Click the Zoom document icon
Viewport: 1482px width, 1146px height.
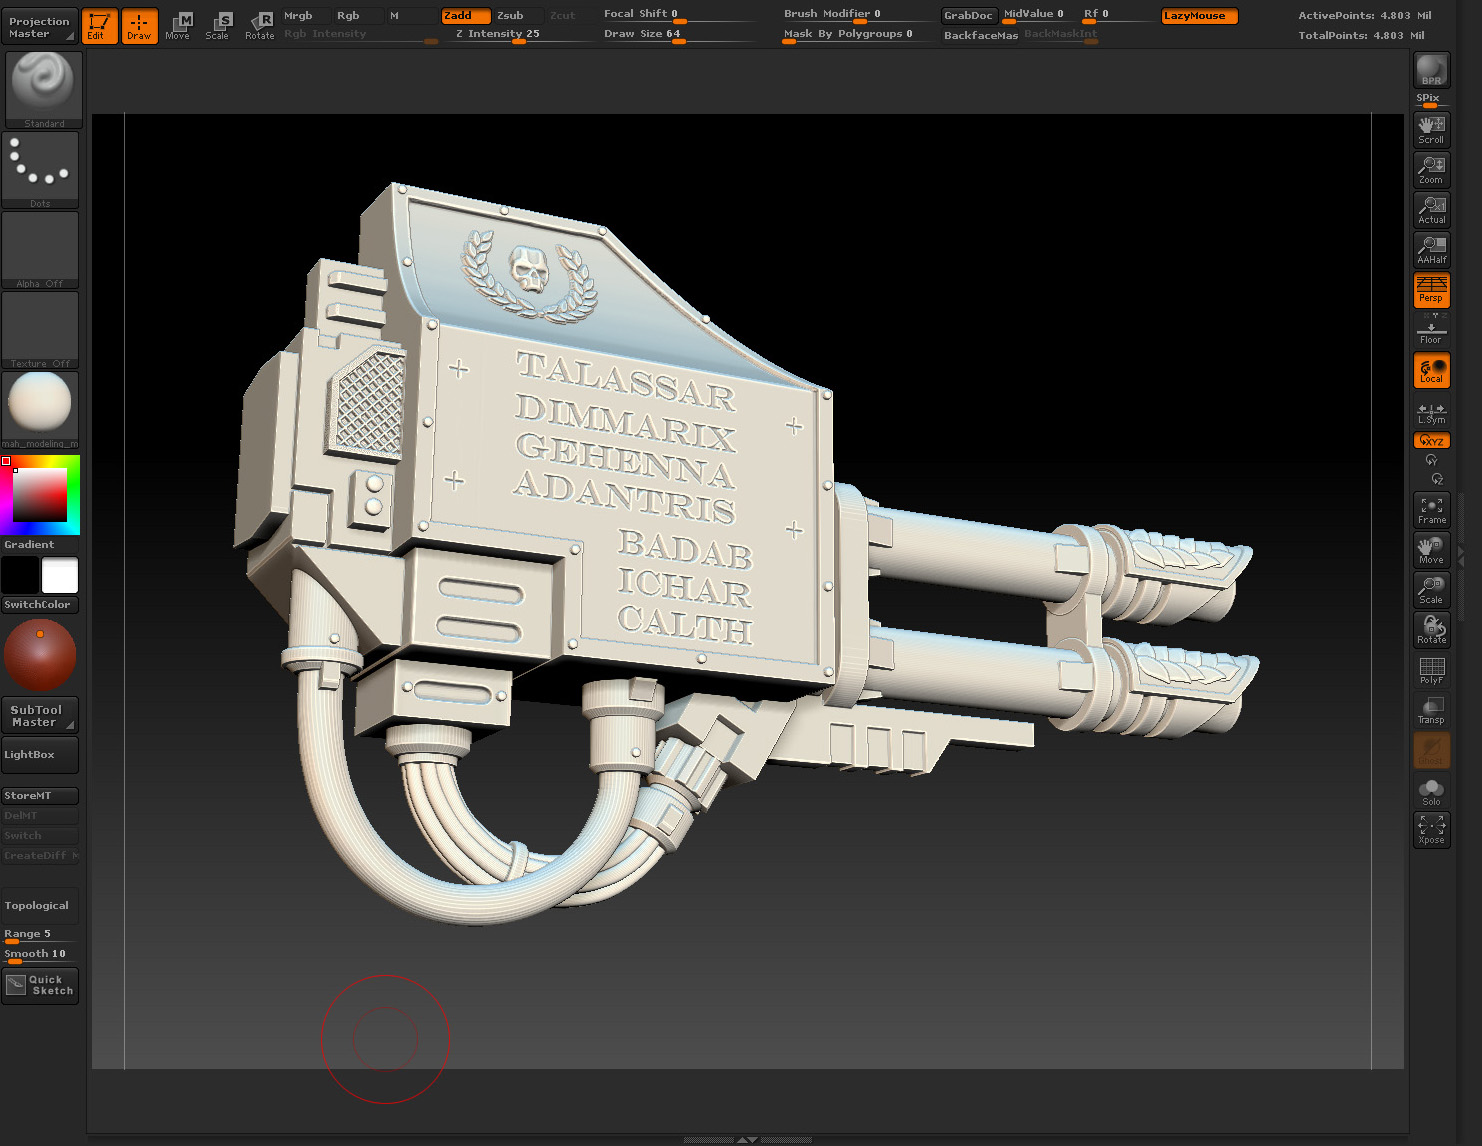pos(1432,170)
